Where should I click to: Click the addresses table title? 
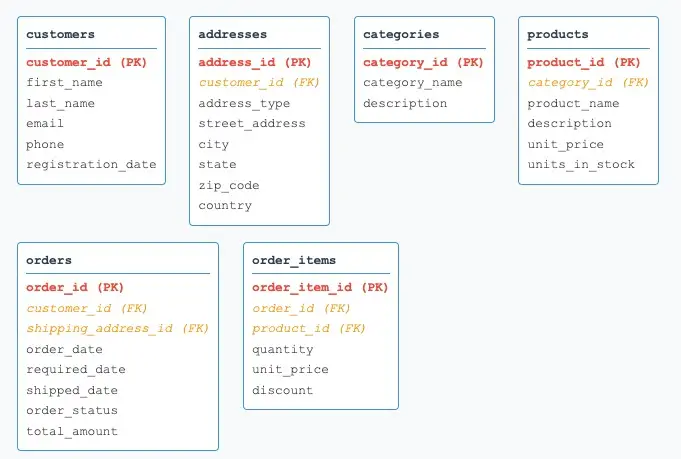point(232,34)
